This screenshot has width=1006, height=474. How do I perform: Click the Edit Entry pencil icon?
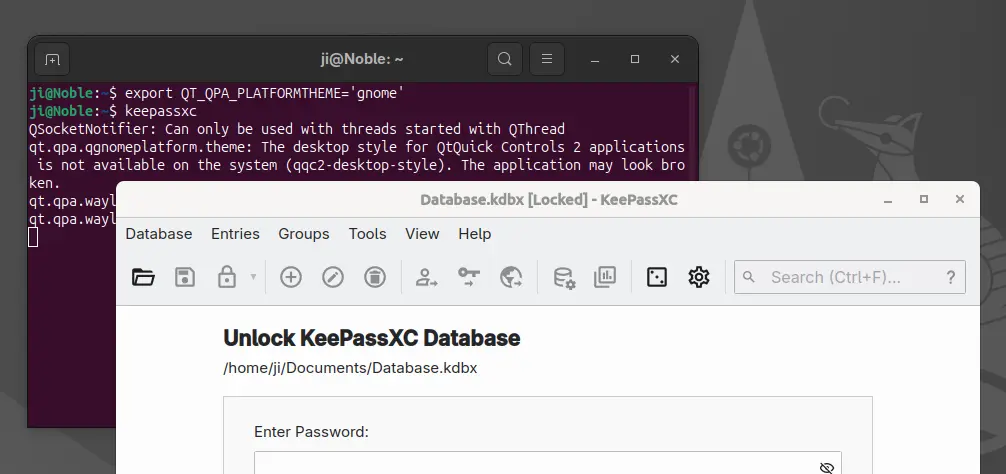coord(332,277)
